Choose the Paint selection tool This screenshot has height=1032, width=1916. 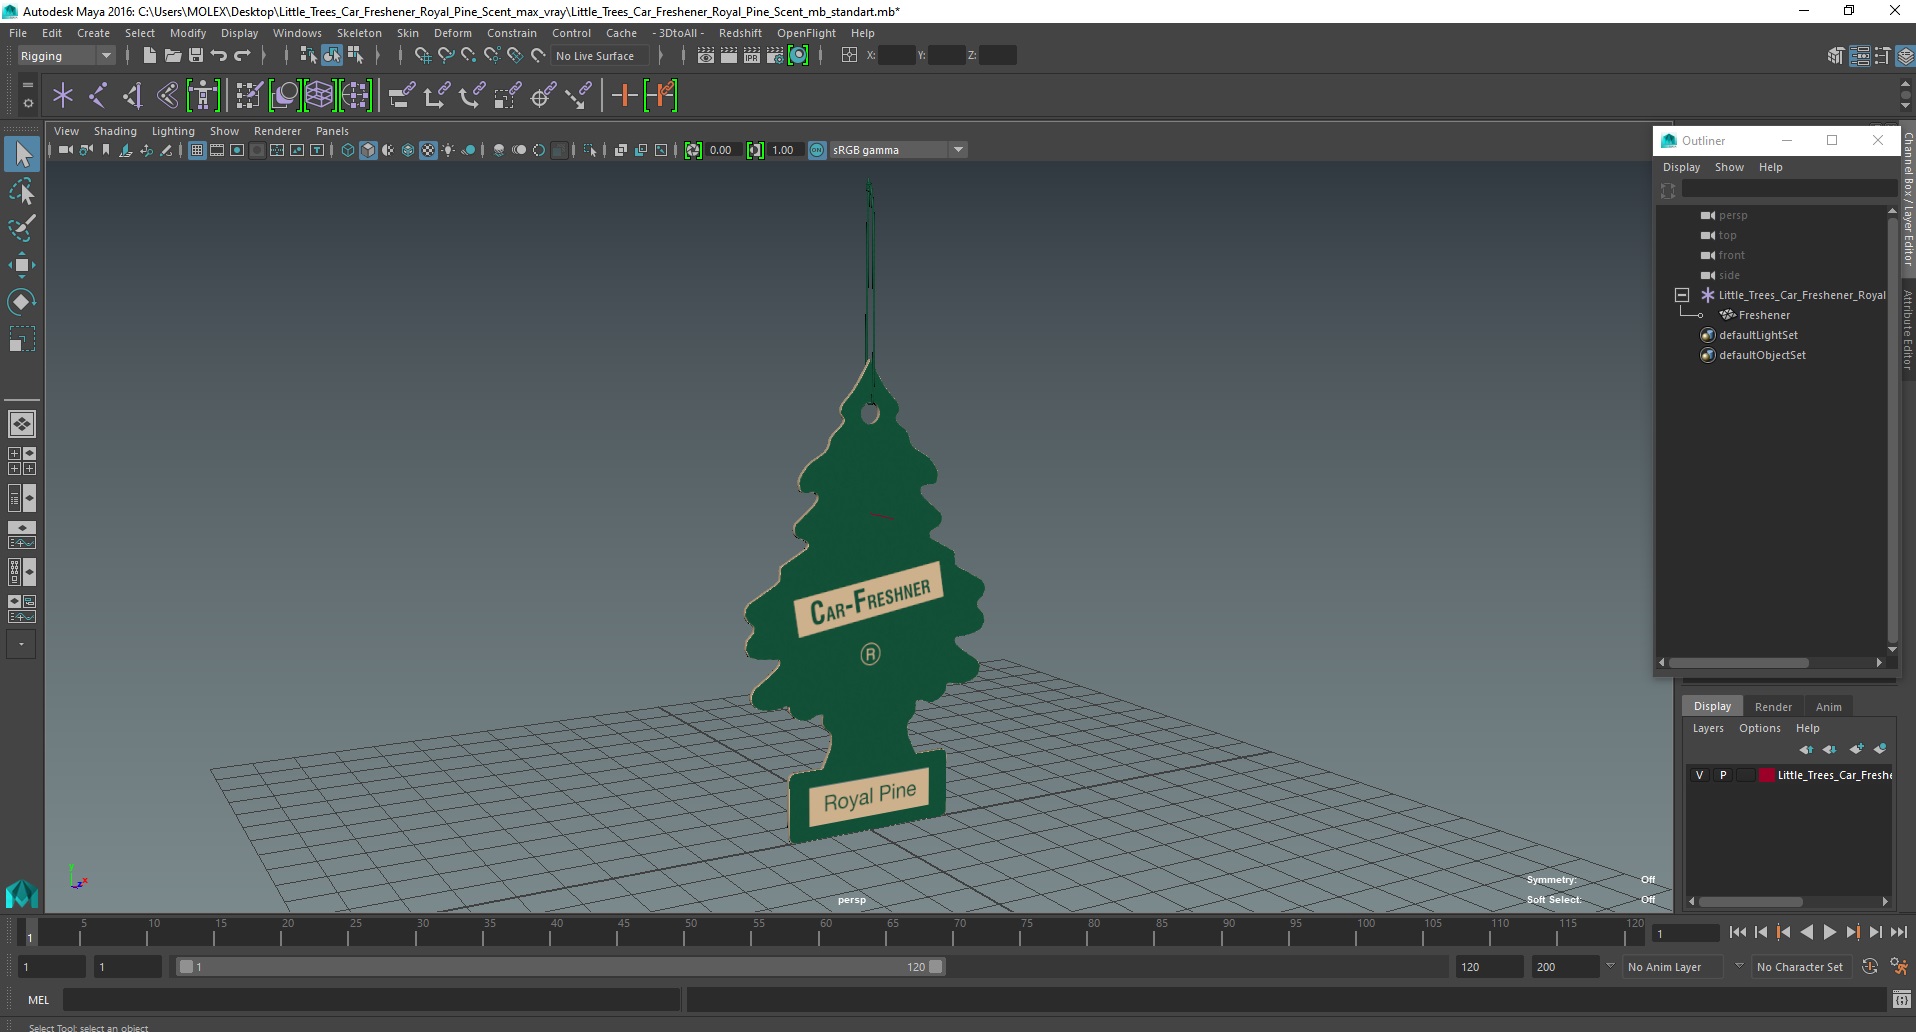[x=22, y=228]
